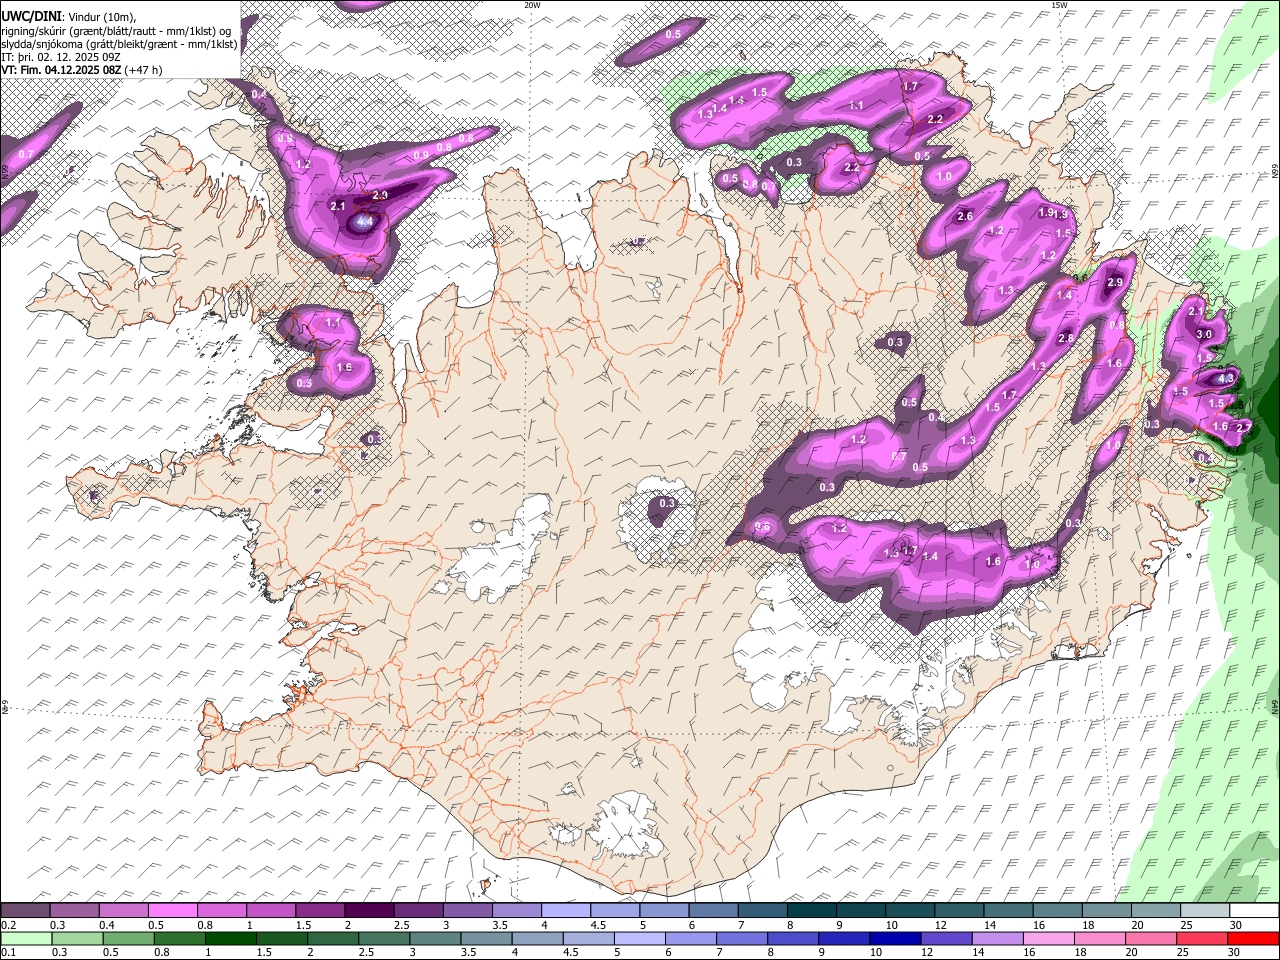Viewport: 1280px width, 960px height.
Task: Click the 30 label on the lower colour bar
Action: [1234, 952]
